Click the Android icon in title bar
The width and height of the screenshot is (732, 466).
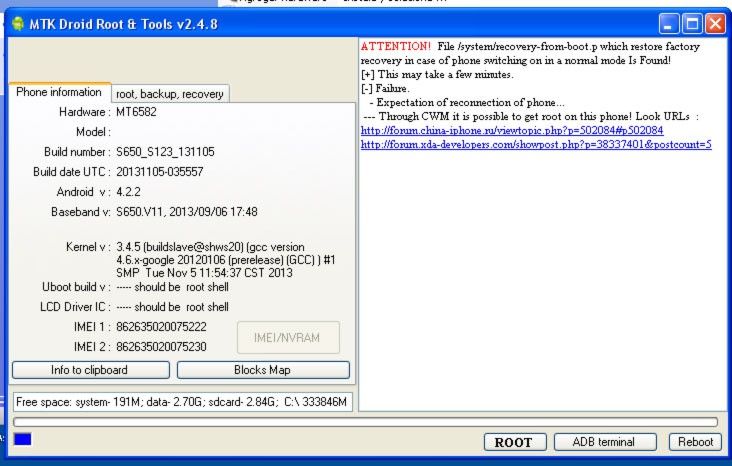[x=18, y=23]
